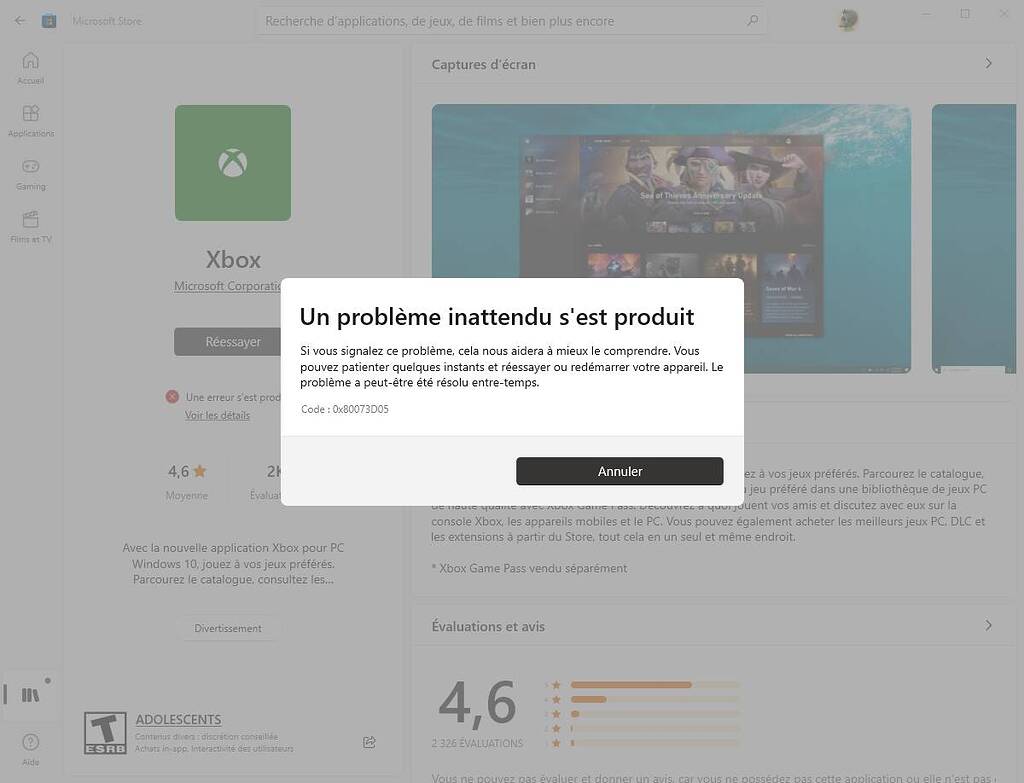This screenshot has height=783, width=1024.
Task: Open Films et TV section
Action: [31, 226]
